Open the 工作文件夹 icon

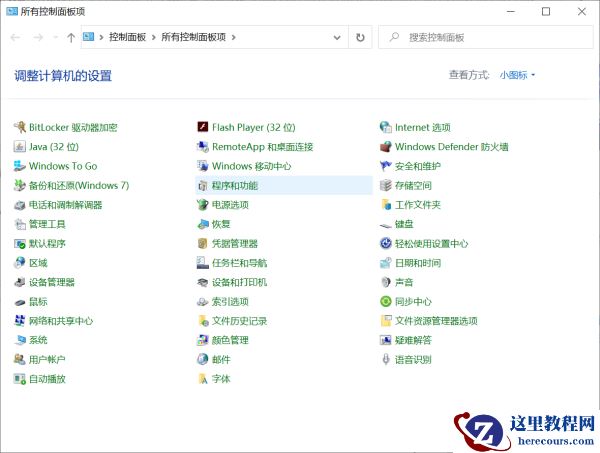point(385,205)
